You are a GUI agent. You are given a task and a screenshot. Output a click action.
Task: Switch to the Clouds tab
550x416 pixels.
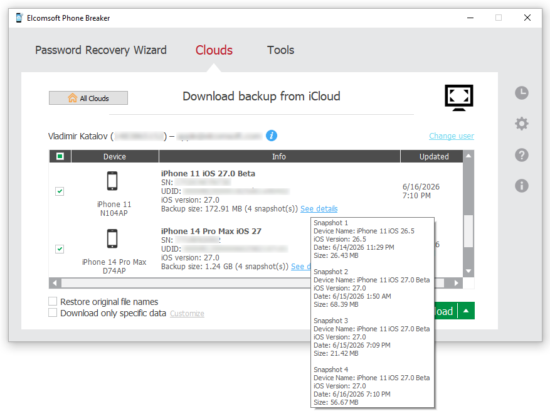214,50
